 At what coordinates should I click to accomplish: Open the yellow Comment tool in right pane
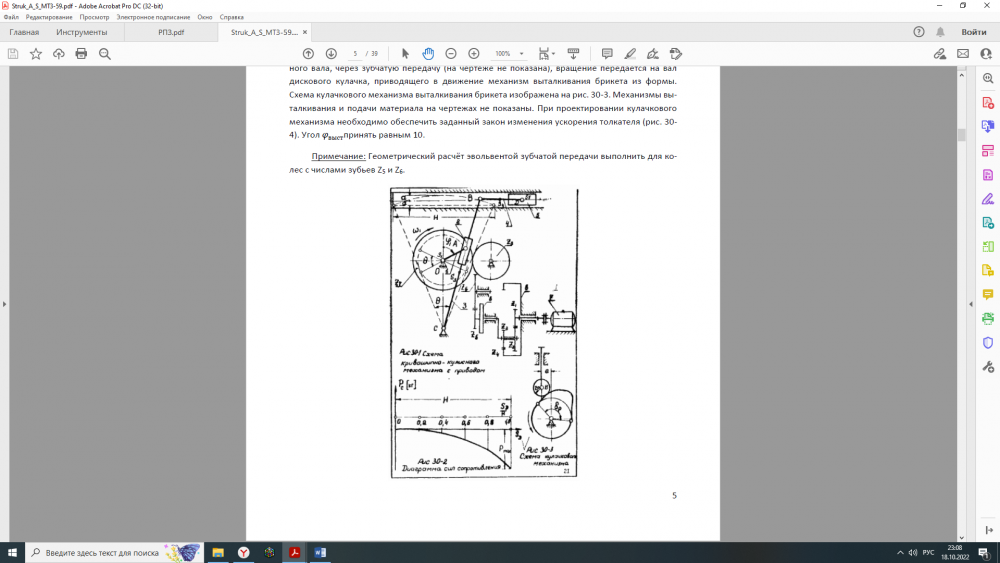click(x=988, y=295)
